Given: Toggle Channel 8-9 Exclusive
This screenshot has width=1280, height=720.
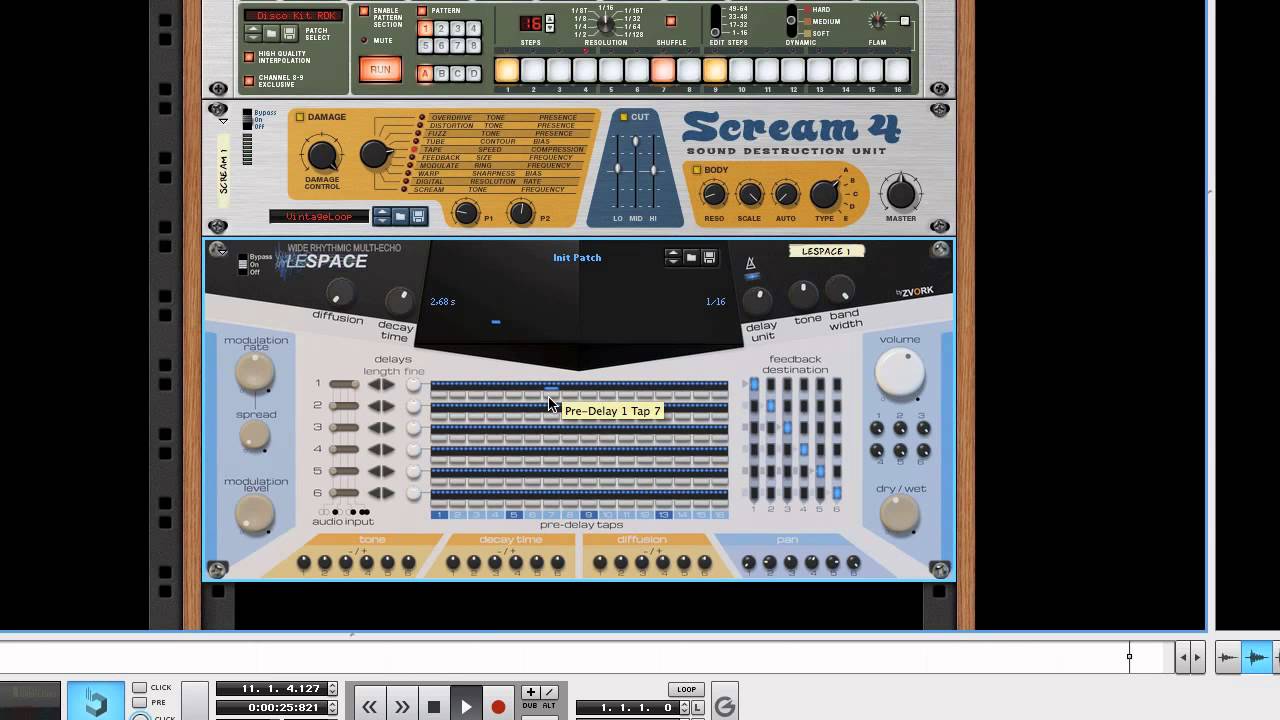Looking at the screenshot, I should [249, 81].
